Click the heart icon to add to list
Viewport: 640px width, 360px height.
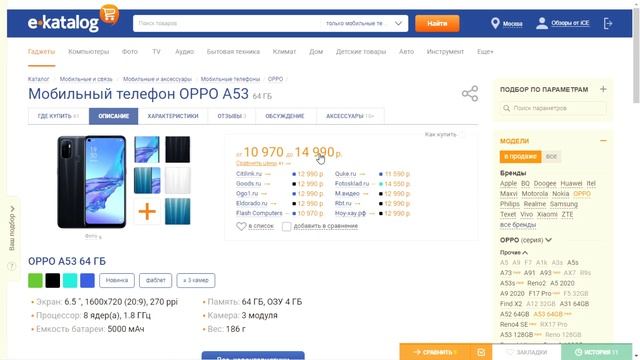tap(241, 226)
